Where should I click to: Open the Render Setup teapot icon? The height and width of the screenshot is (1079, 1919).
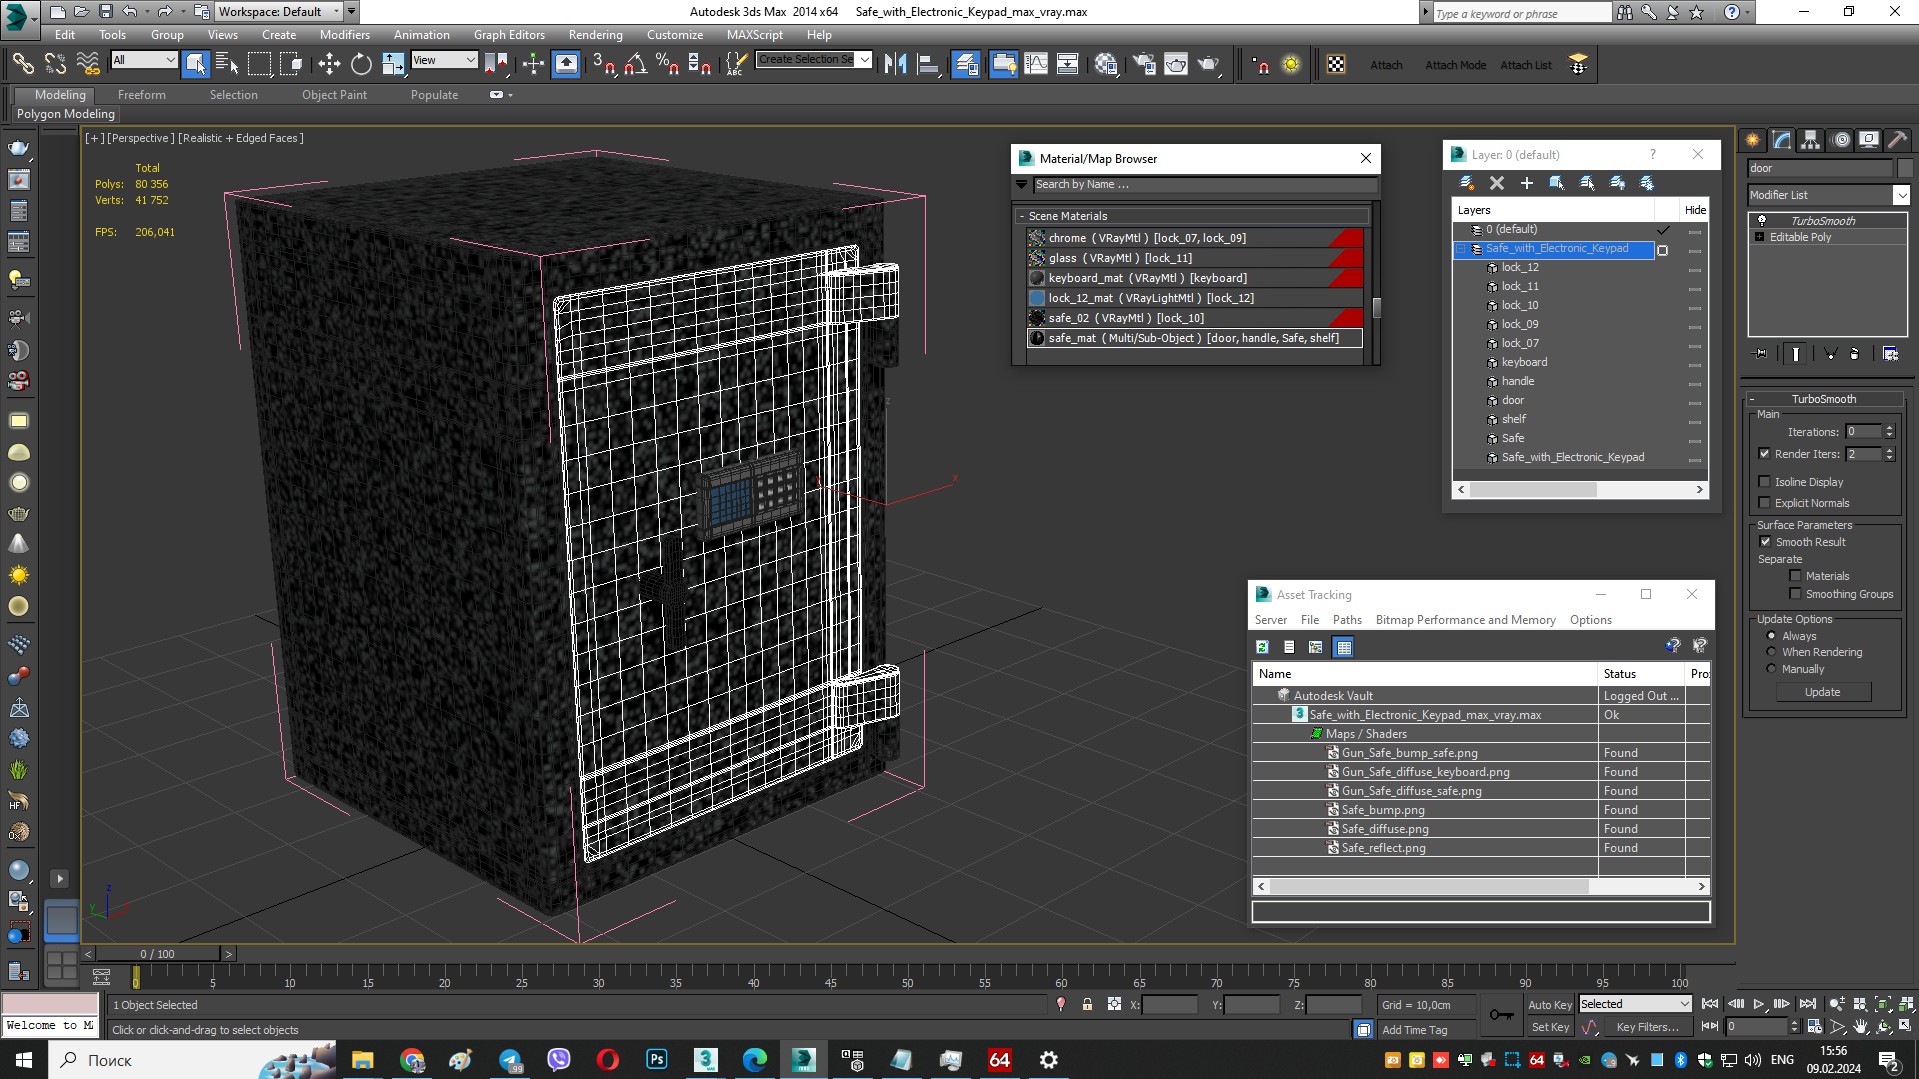(x=1144, y=64)
